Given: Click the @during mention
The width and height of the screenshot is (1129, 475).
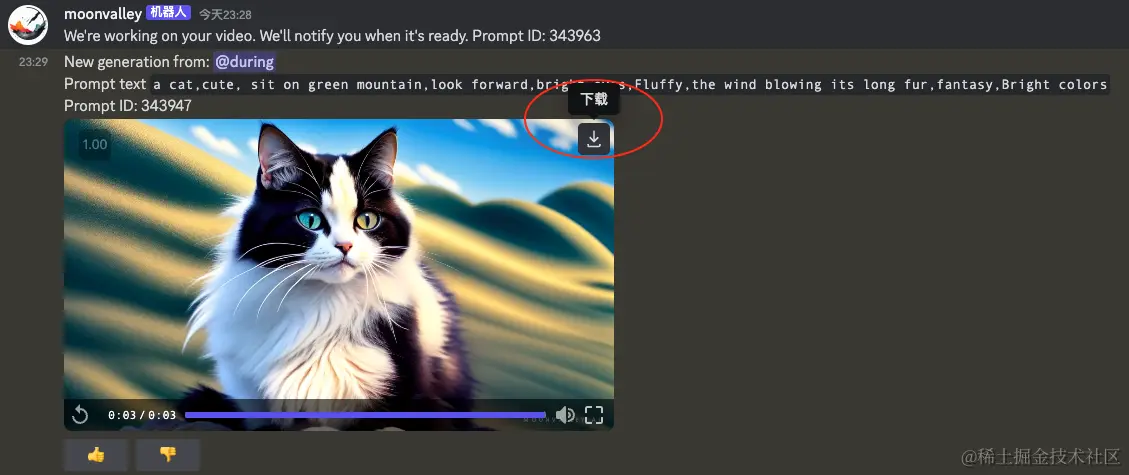Looking at the screenshot, I should 244,62.
